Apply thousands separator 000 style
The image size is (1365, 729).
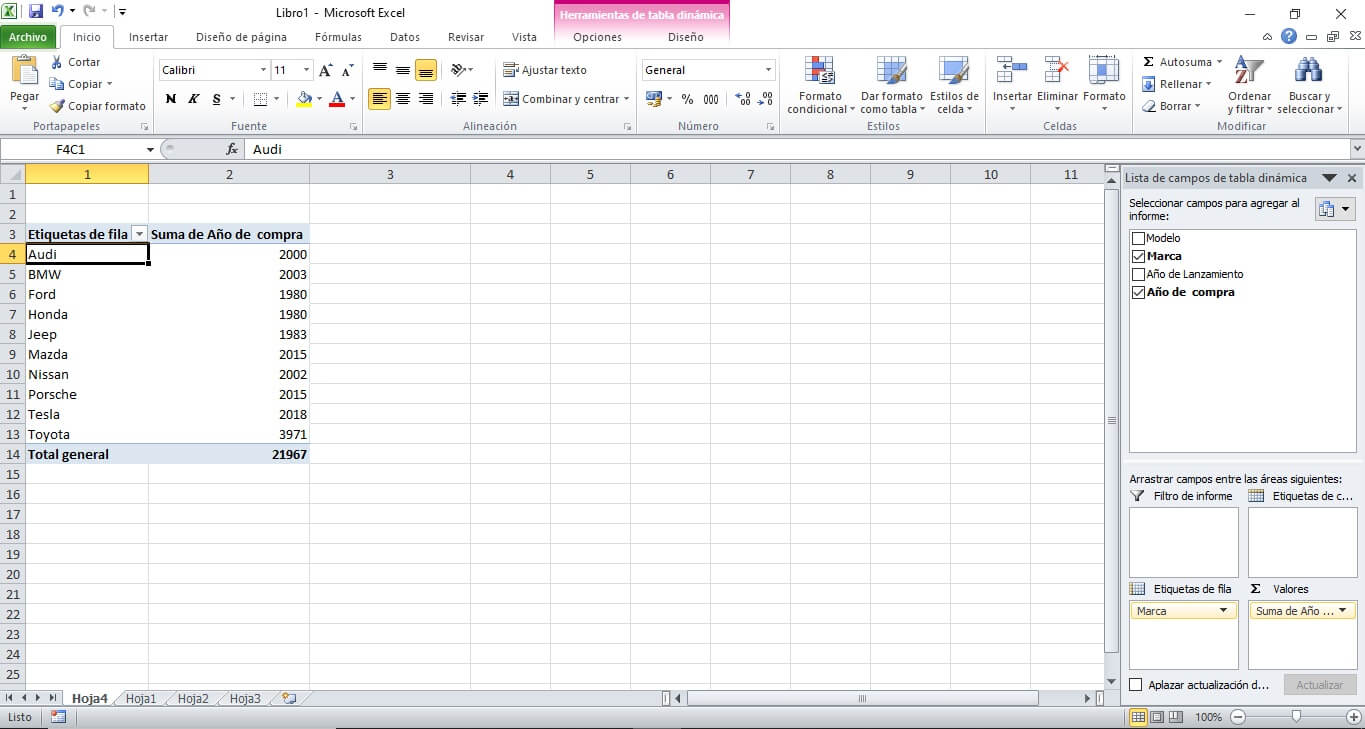pos(711,99)
